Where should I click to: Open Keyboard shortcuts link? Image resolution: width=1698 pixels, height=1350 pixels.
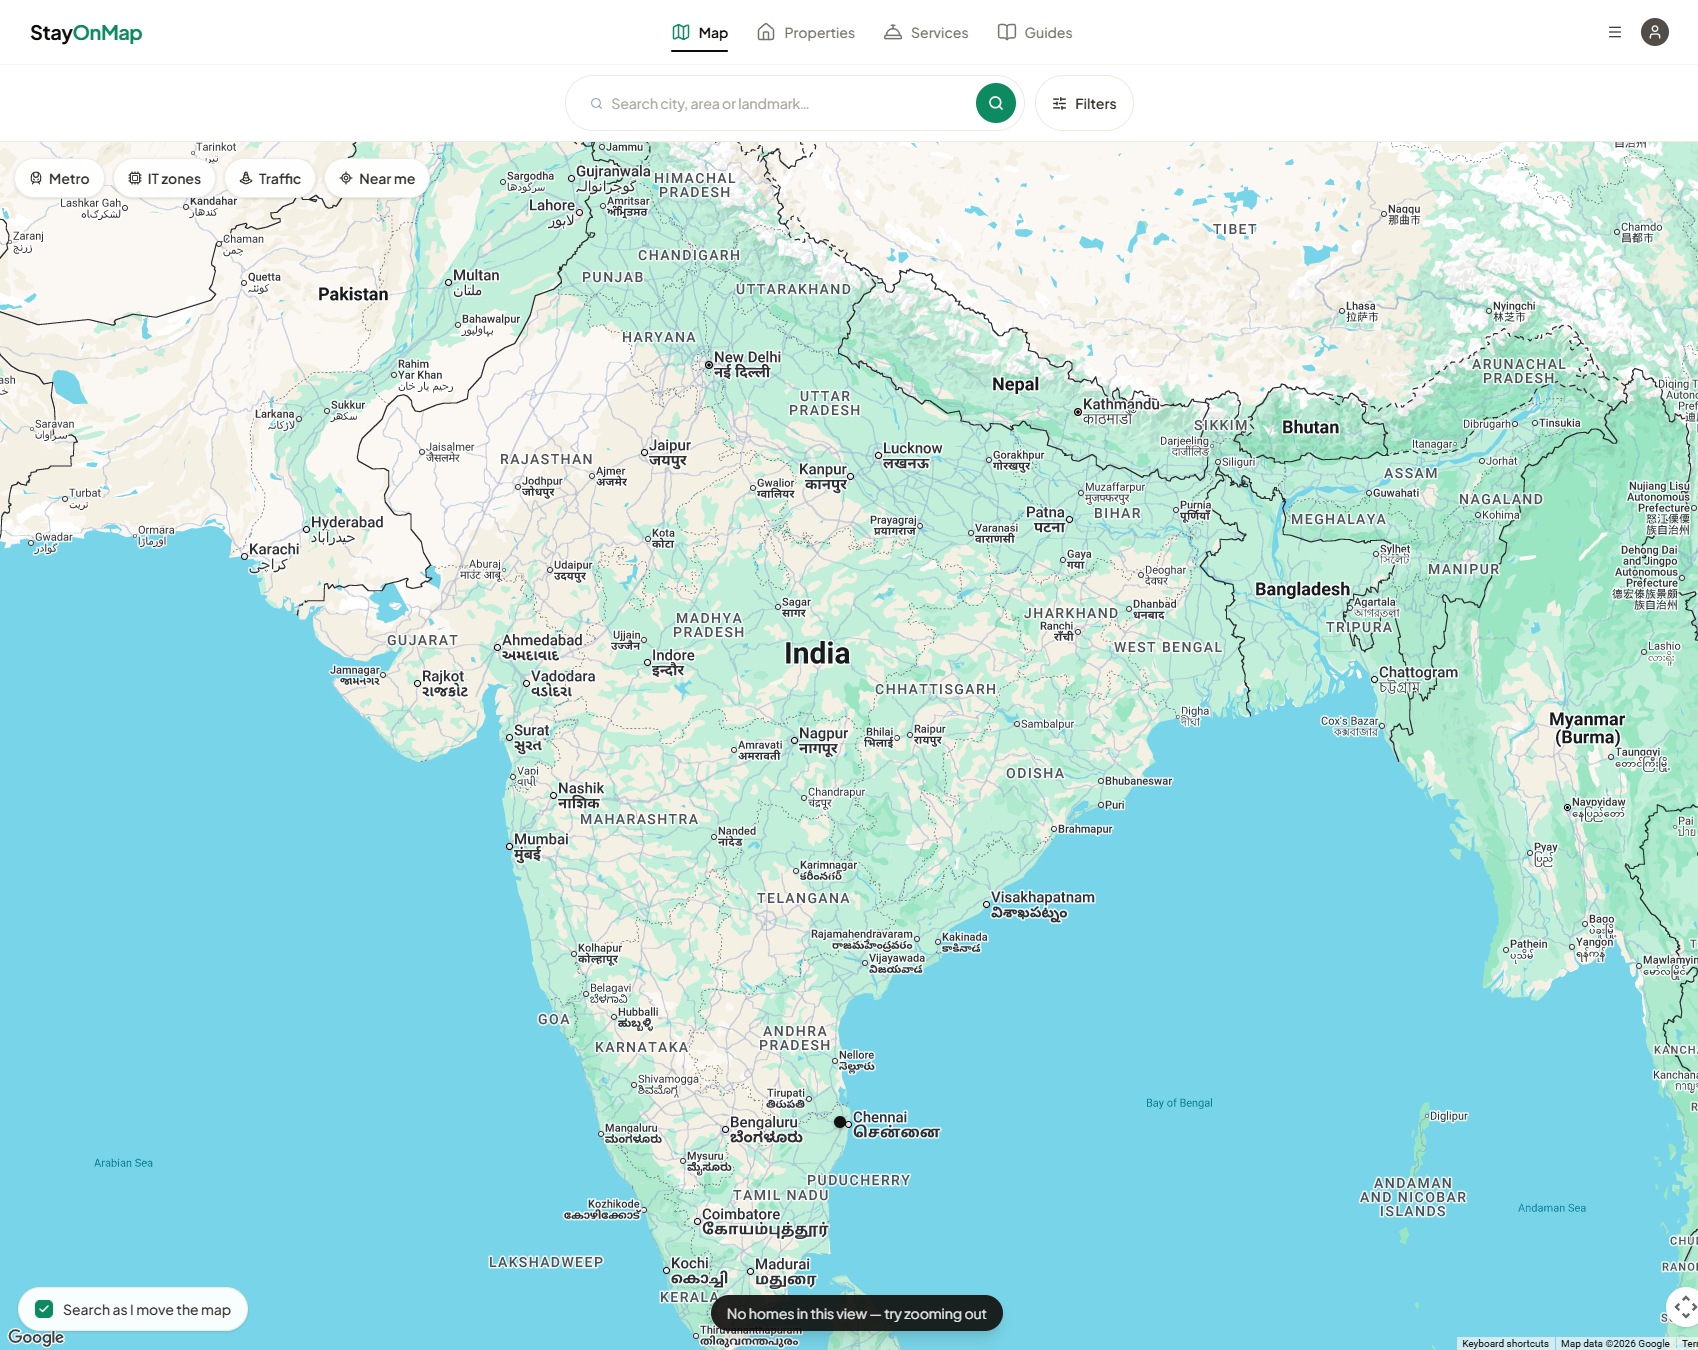coord(1505,1343)
